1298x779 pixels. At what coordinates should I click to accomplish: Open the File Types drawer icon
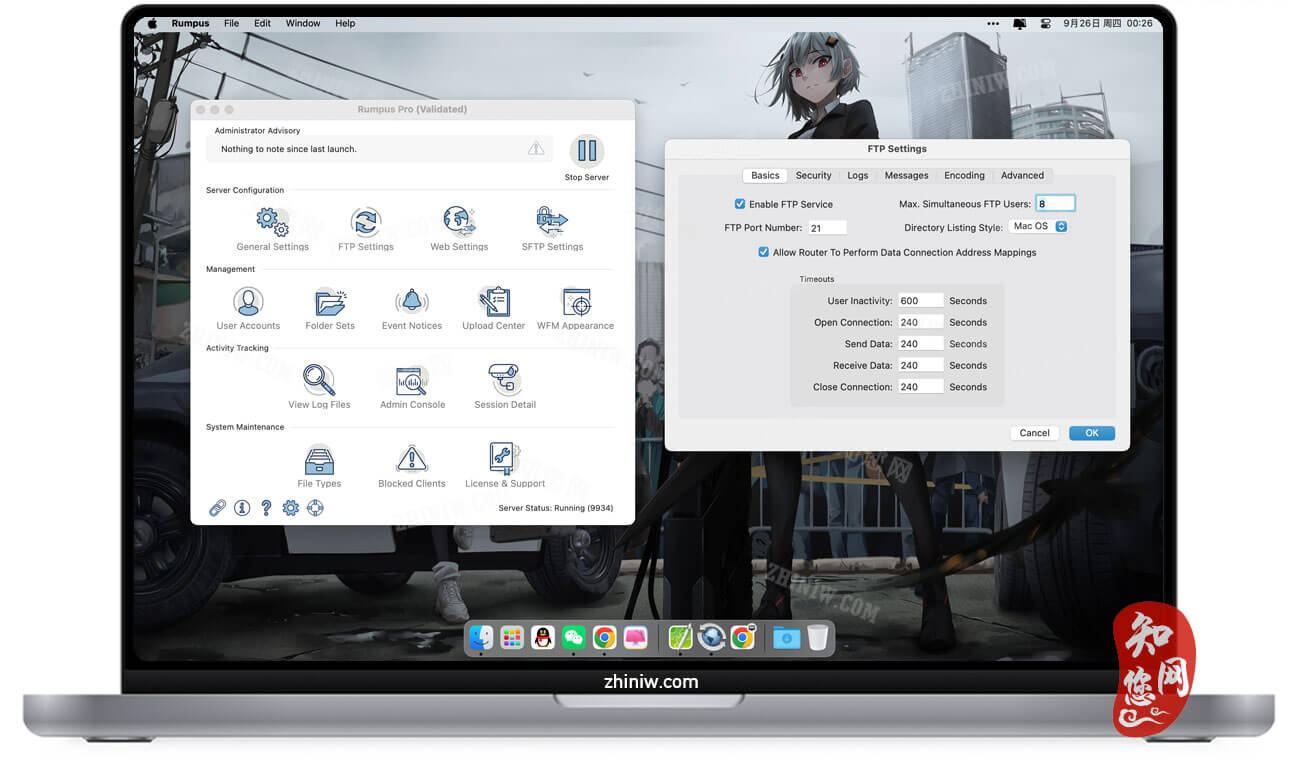(x=319, y=459)
